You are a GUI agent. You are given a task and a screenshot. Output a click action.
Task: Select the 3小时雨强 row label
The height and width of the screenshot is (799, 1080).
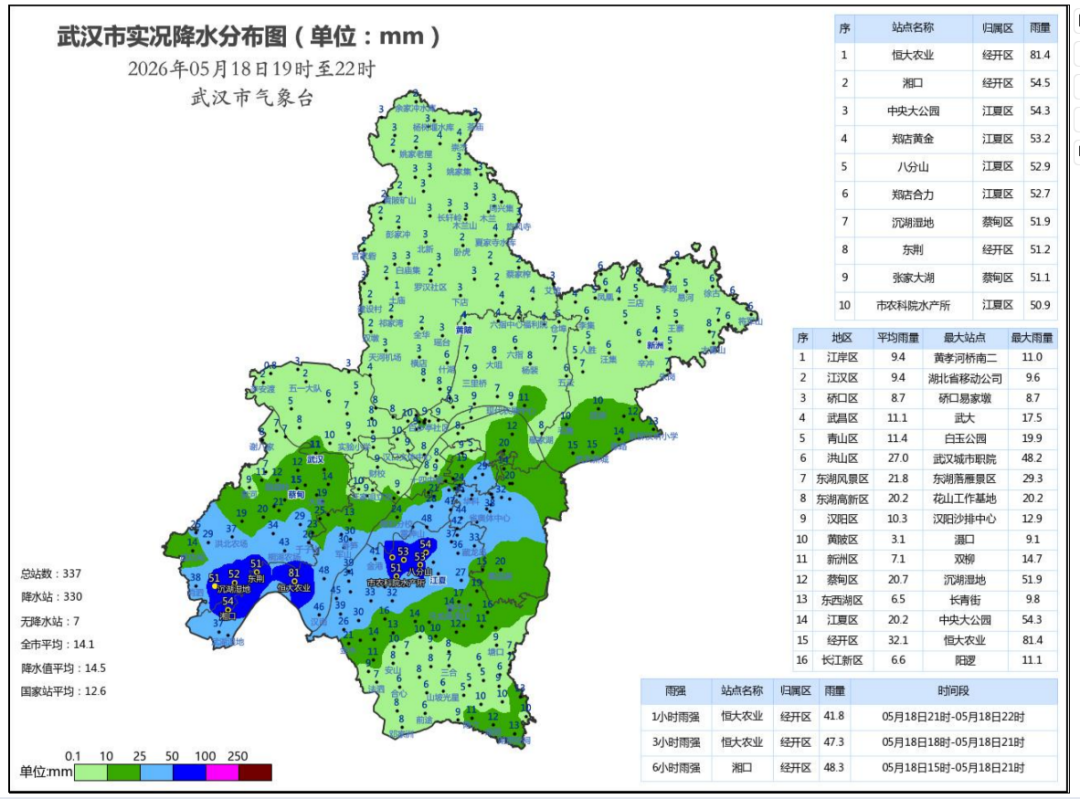(x=676, y=743)
